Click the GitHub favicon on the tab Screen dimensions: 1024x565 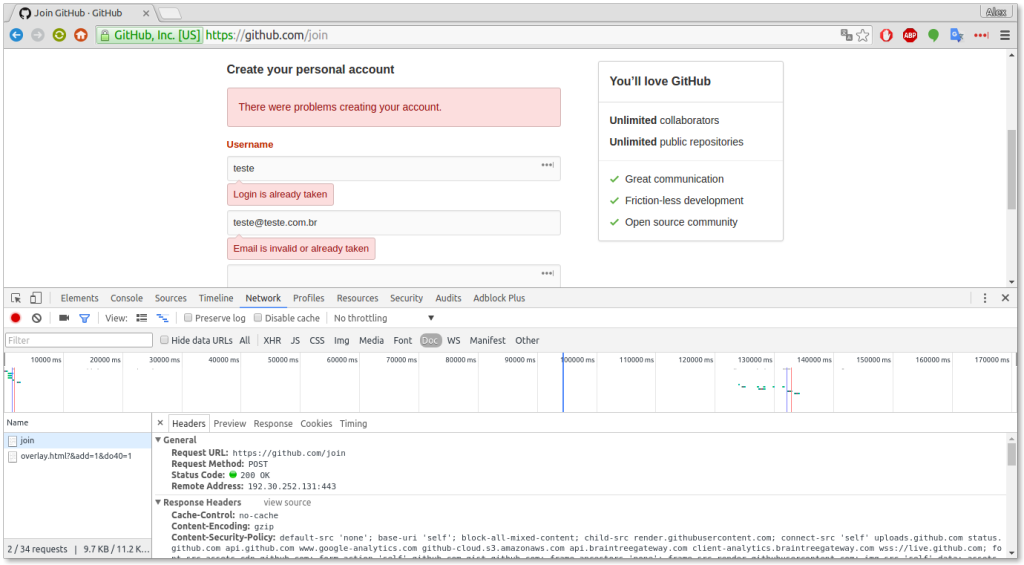pos(25,13)
